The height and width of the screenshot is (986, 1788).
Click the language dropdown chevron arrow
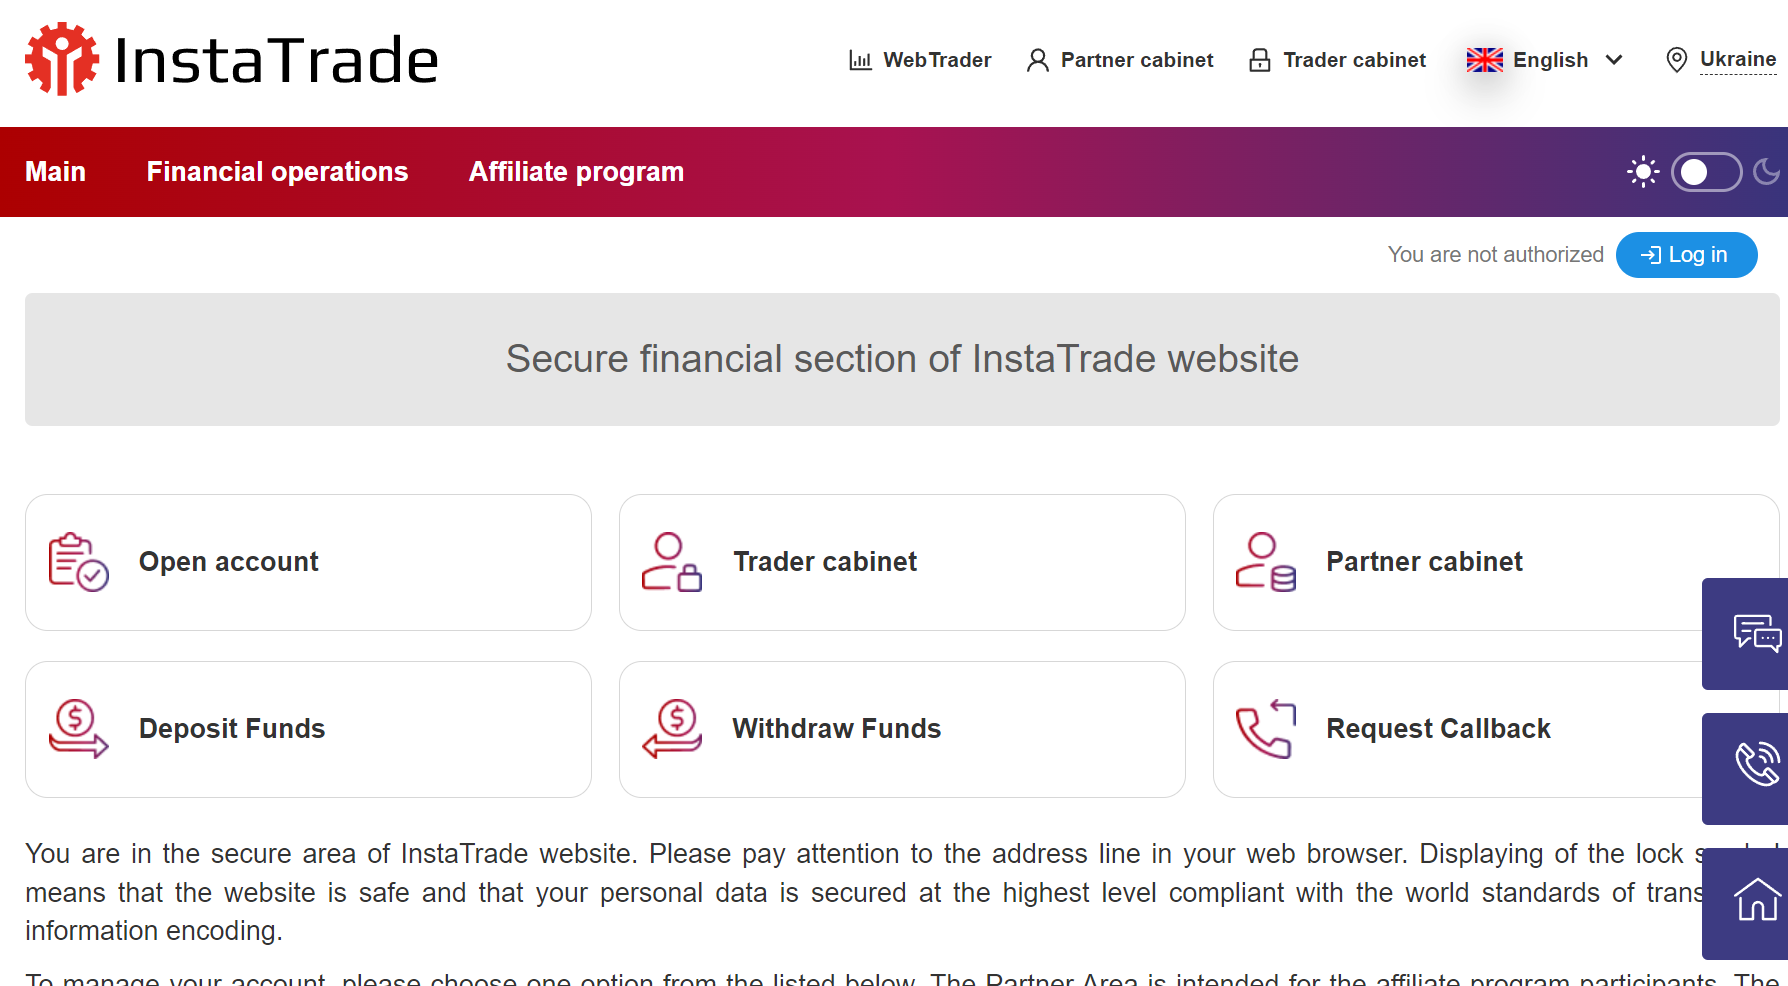point(1614,60)
